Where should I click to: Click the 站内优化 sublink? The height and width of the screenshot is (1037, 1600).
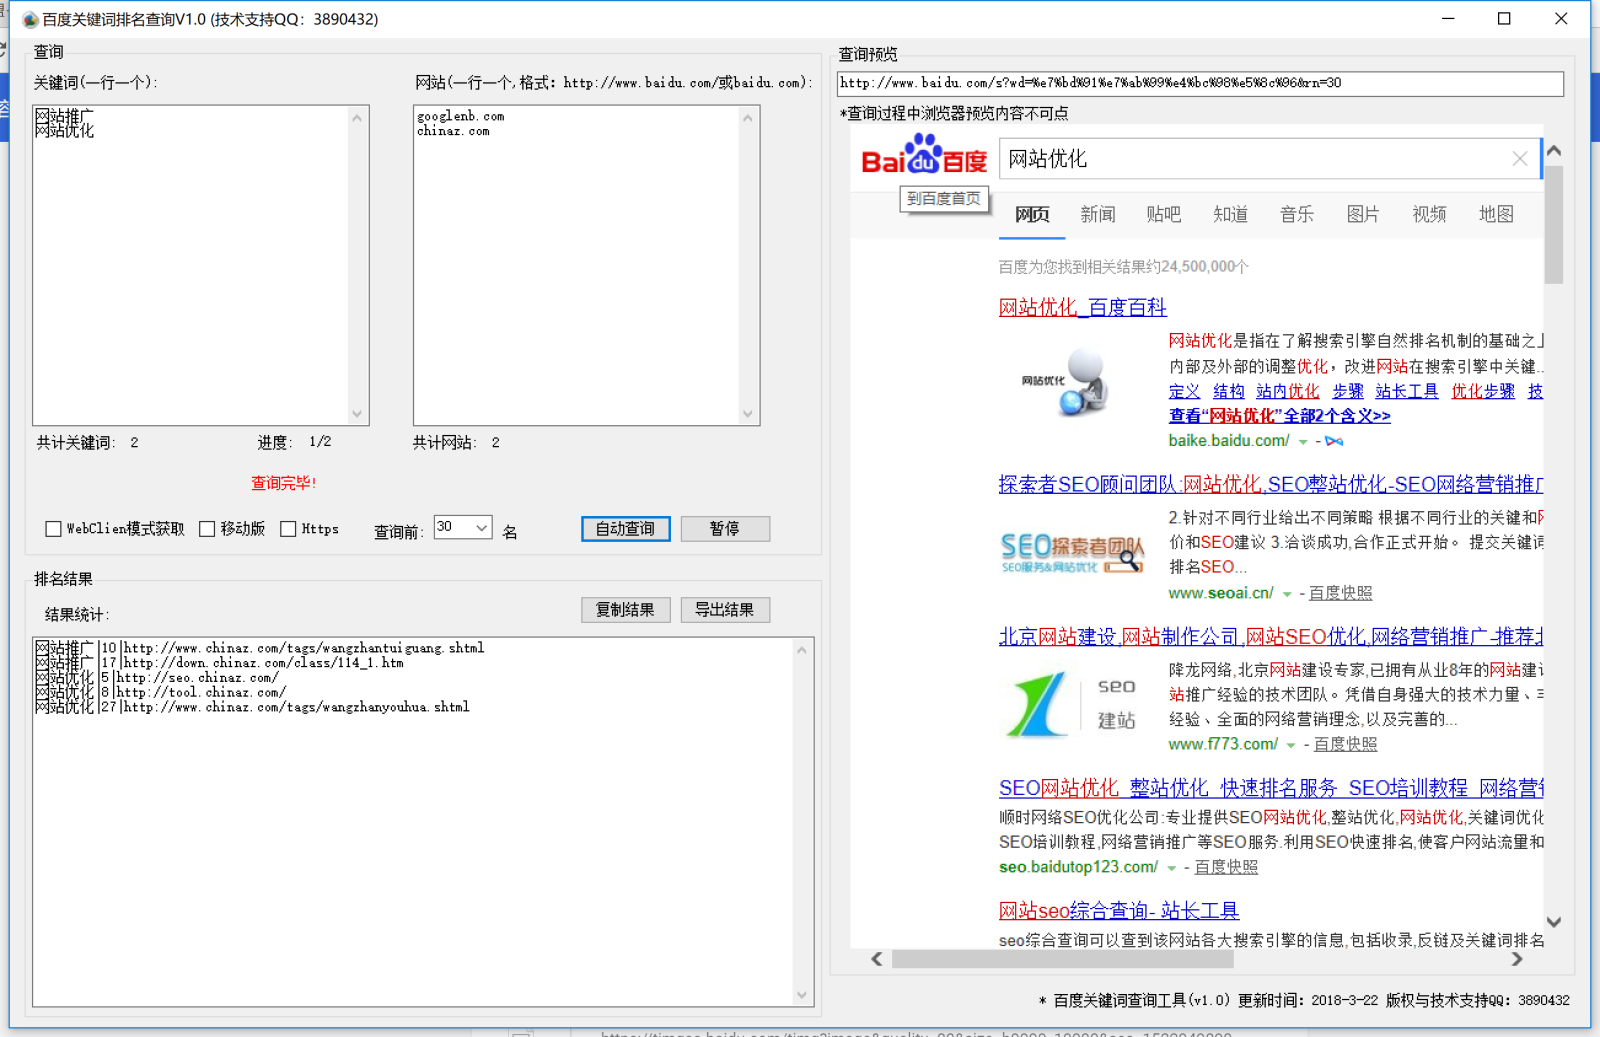[1288, 392]
